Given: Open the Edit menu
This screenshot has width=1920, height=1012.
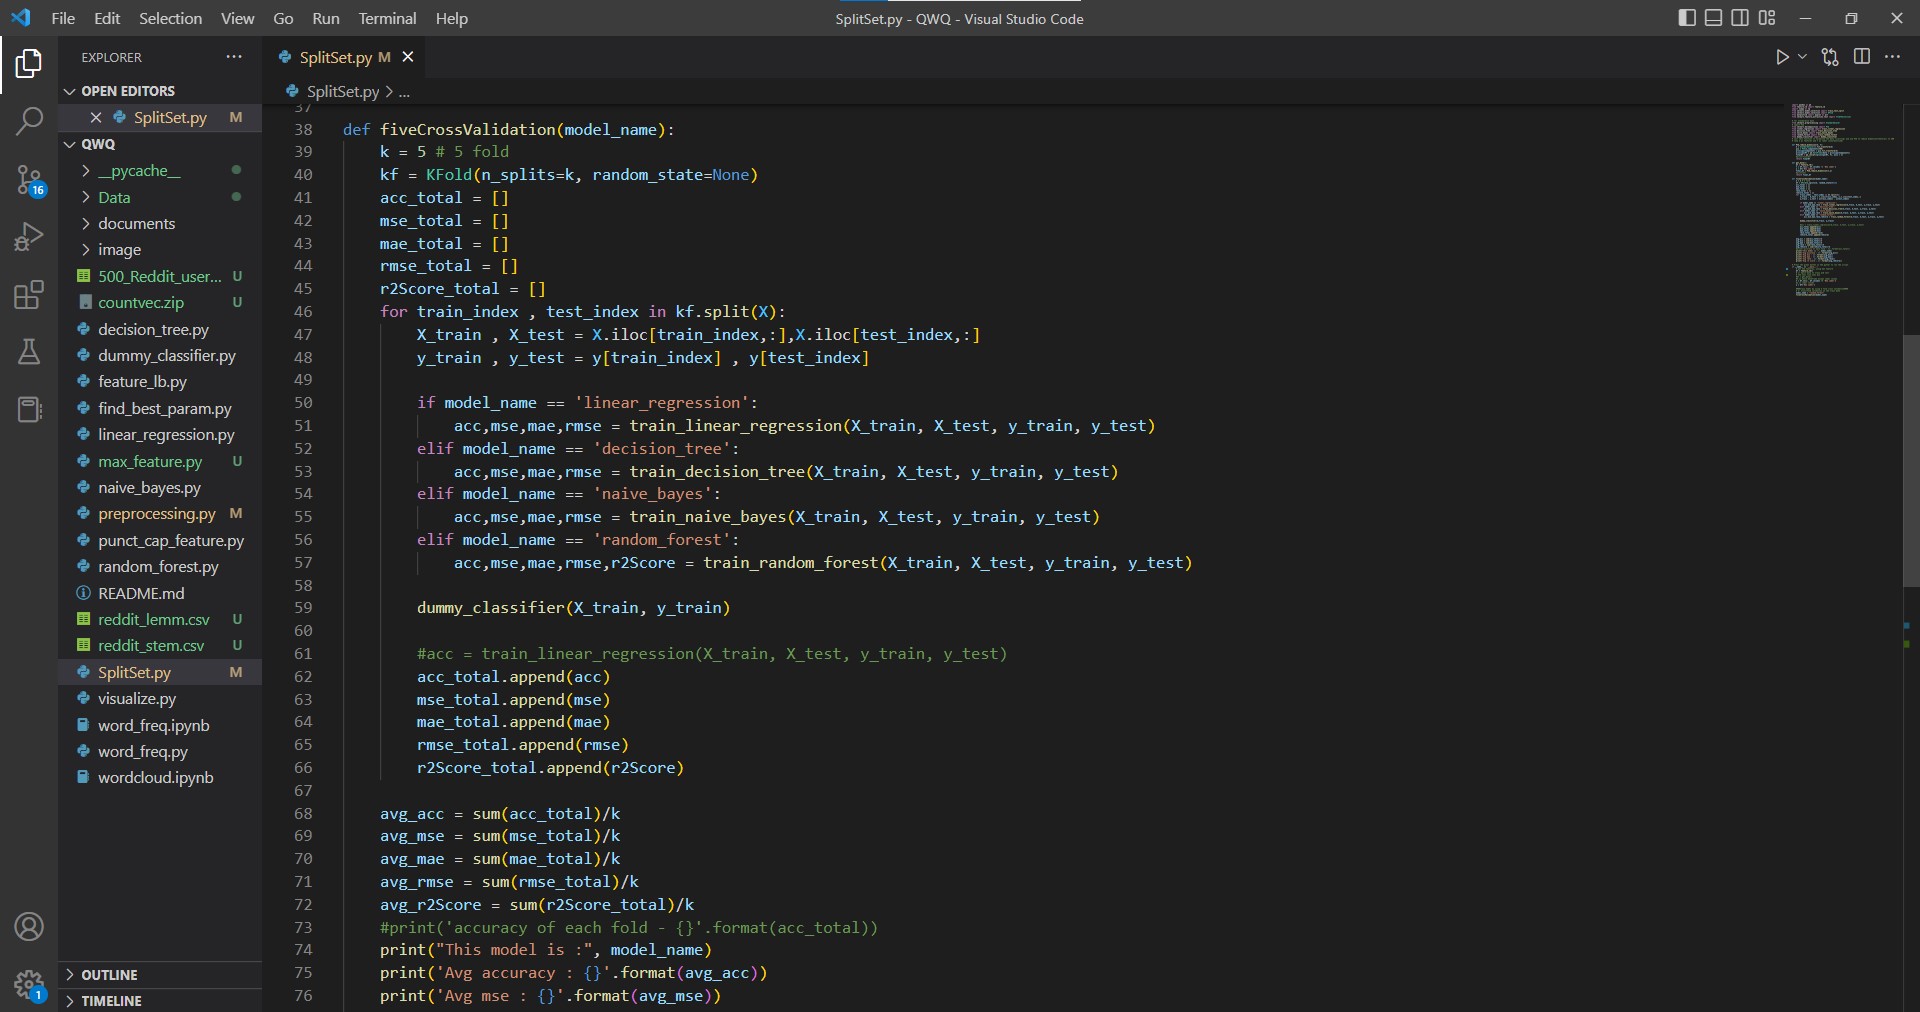Looking at the screenshot, I should click(x=107, y=18).
